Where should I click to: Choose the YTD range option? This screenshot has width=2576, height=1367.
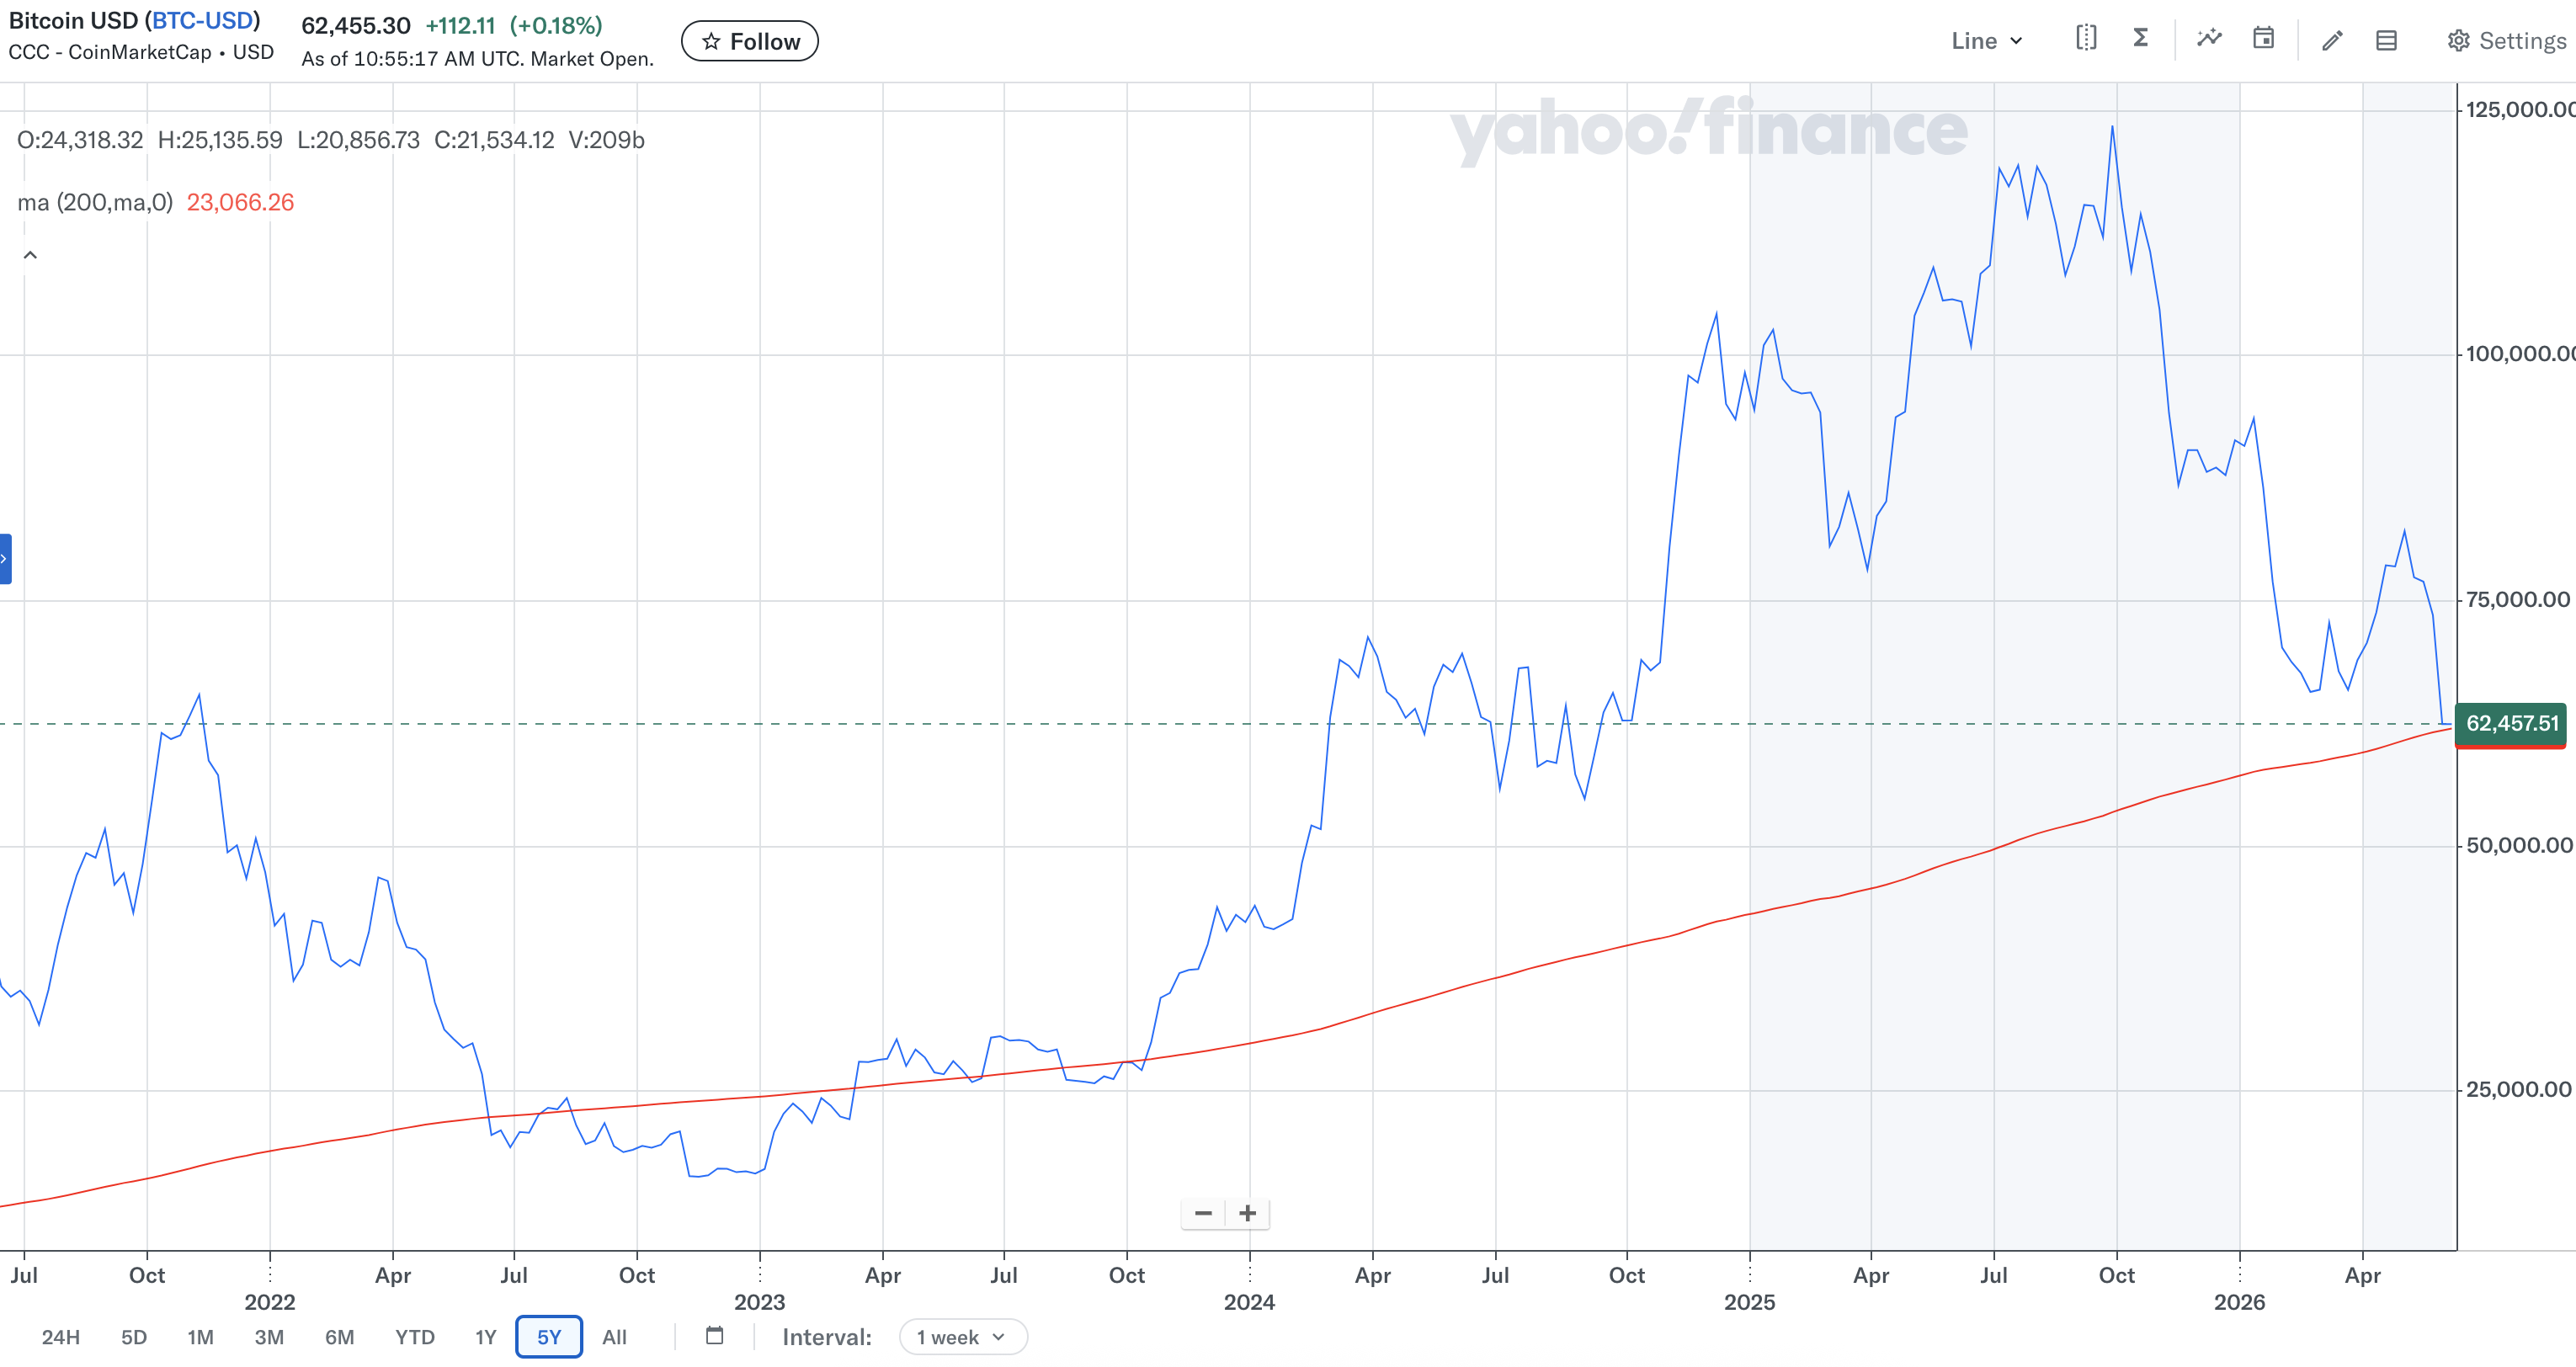click(x=414, y=1337)
